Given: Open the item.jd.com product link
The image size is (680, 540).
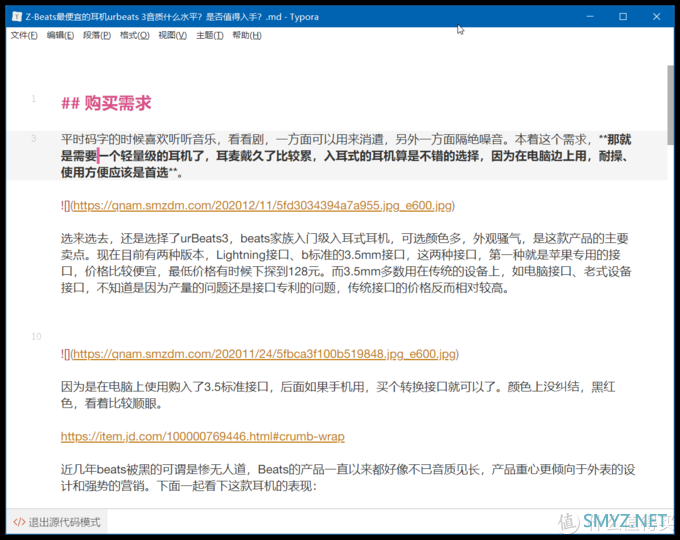Looking at the screenshot, I should tap(203, 436).
